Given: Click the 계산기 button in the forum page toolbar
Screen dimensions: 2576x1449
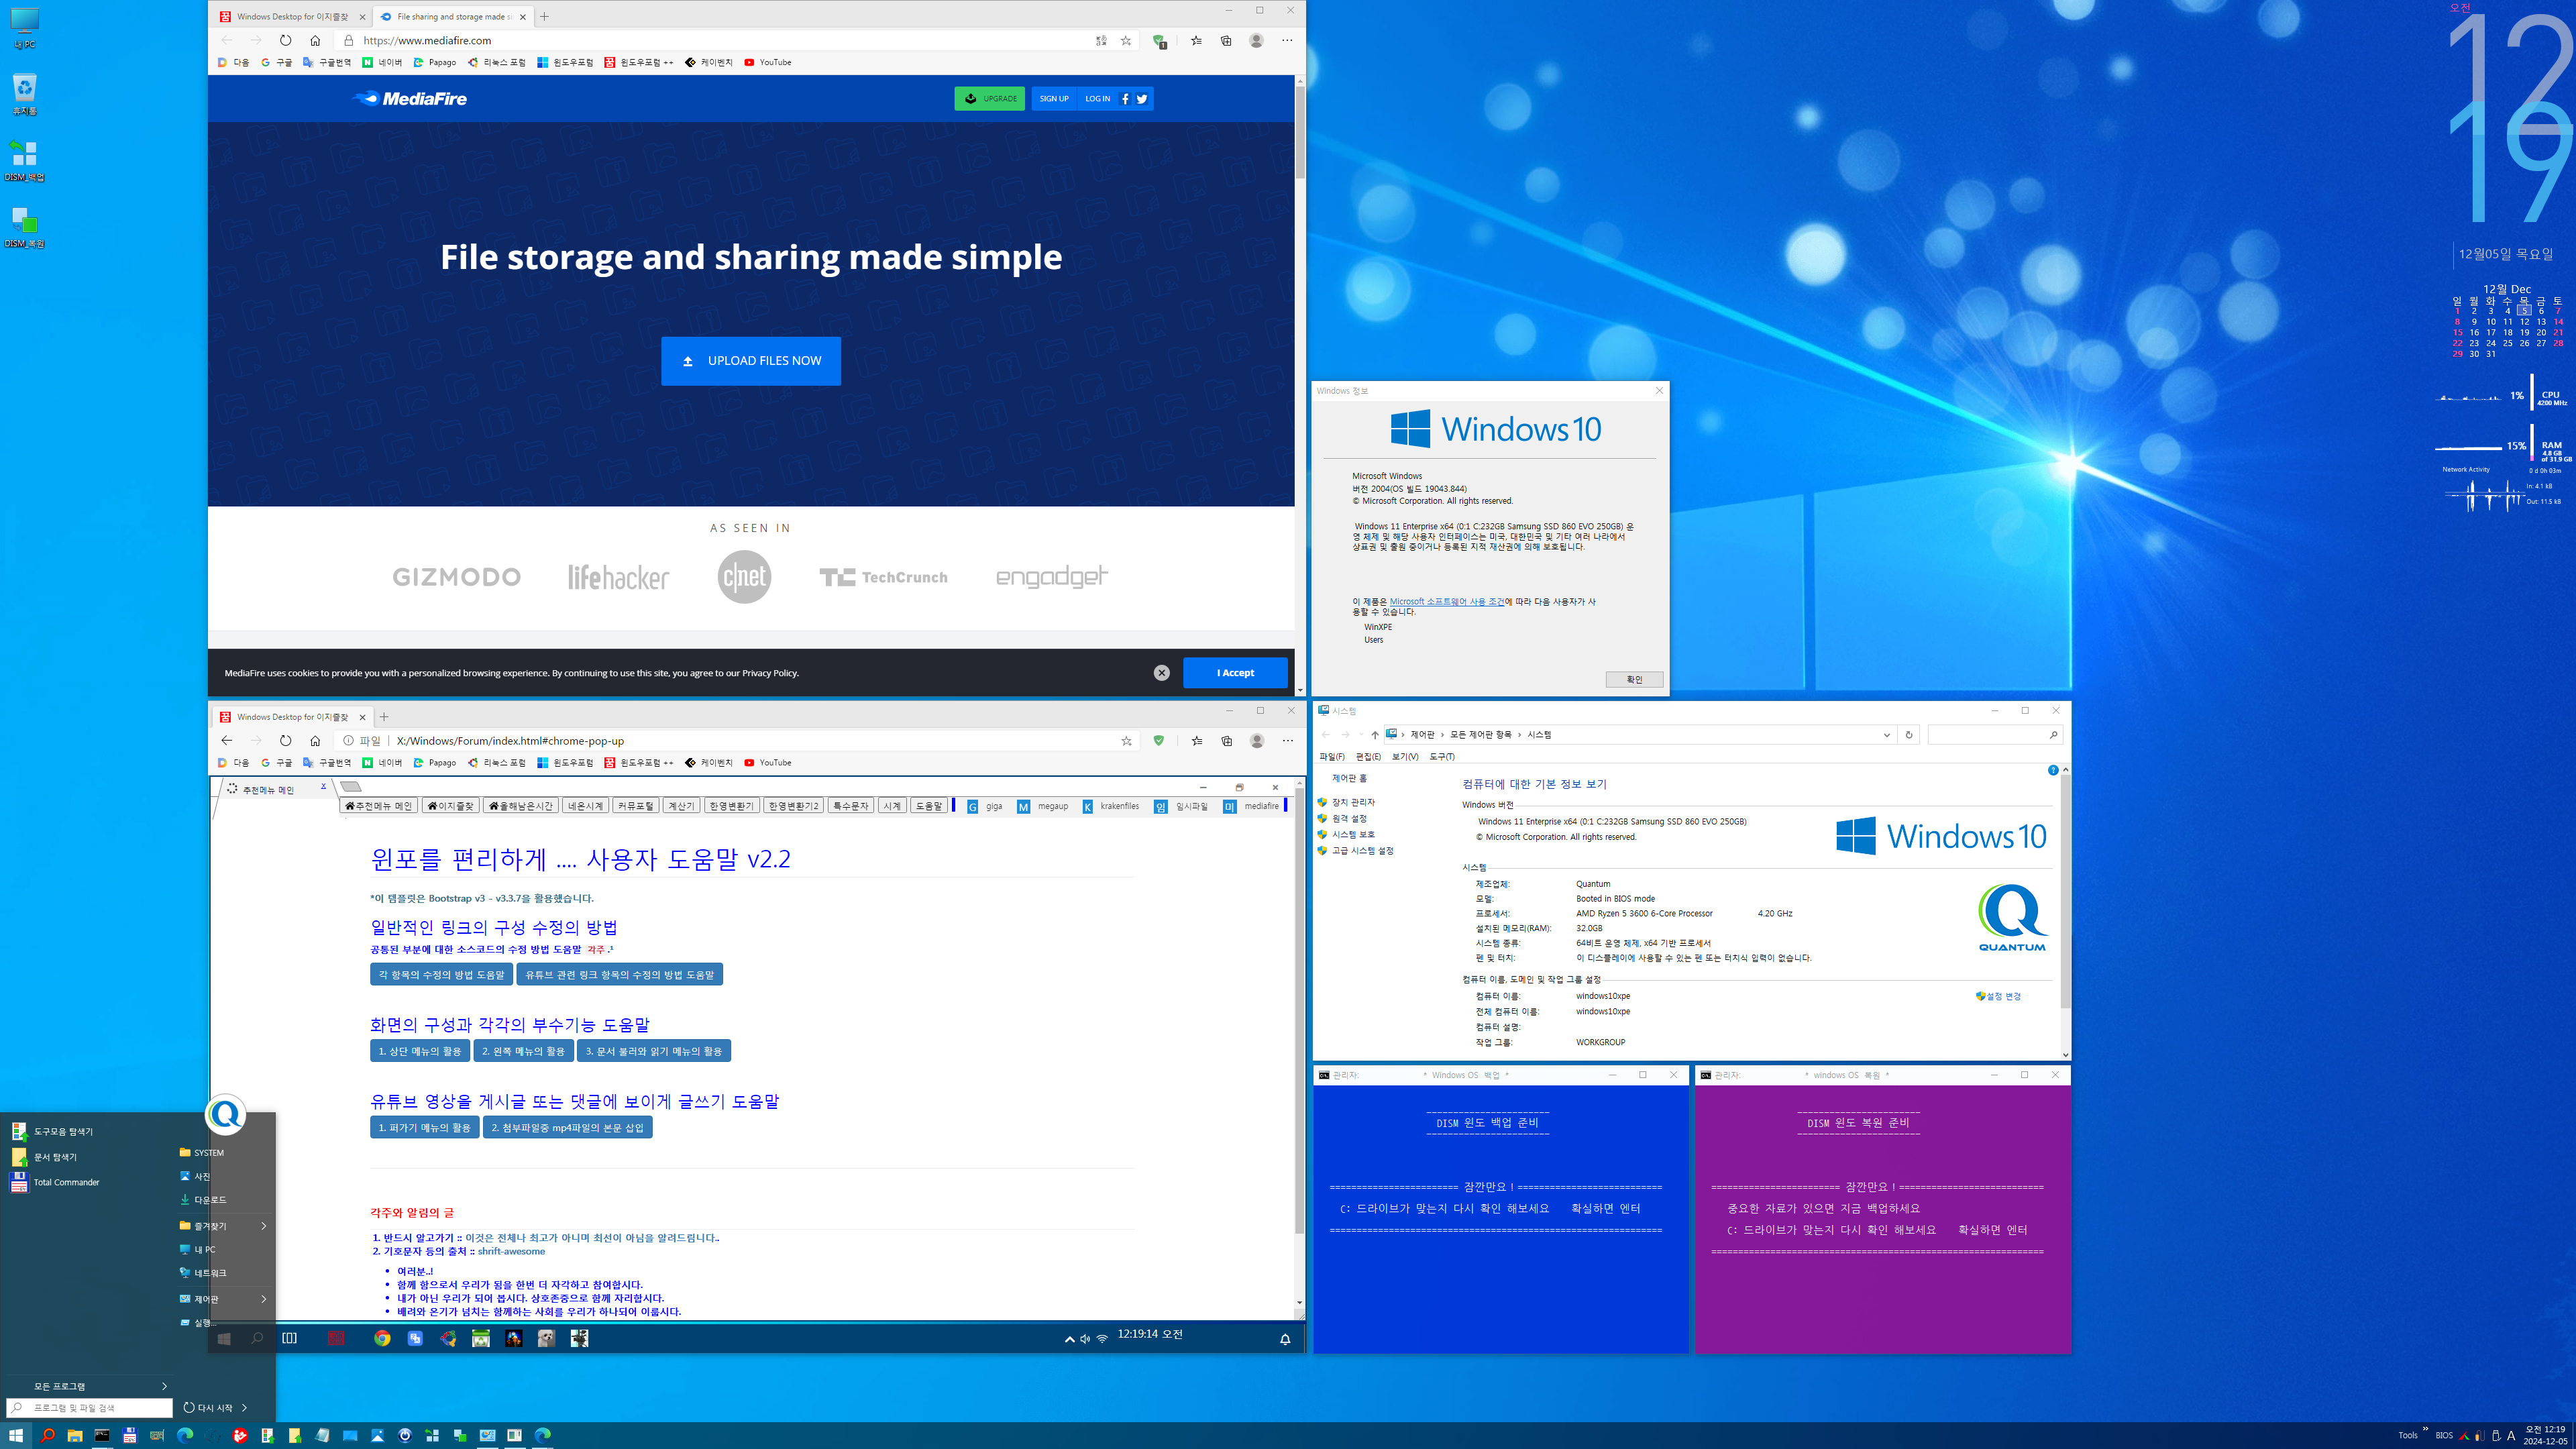Looking at the screenshot, I should click(680, 806).
